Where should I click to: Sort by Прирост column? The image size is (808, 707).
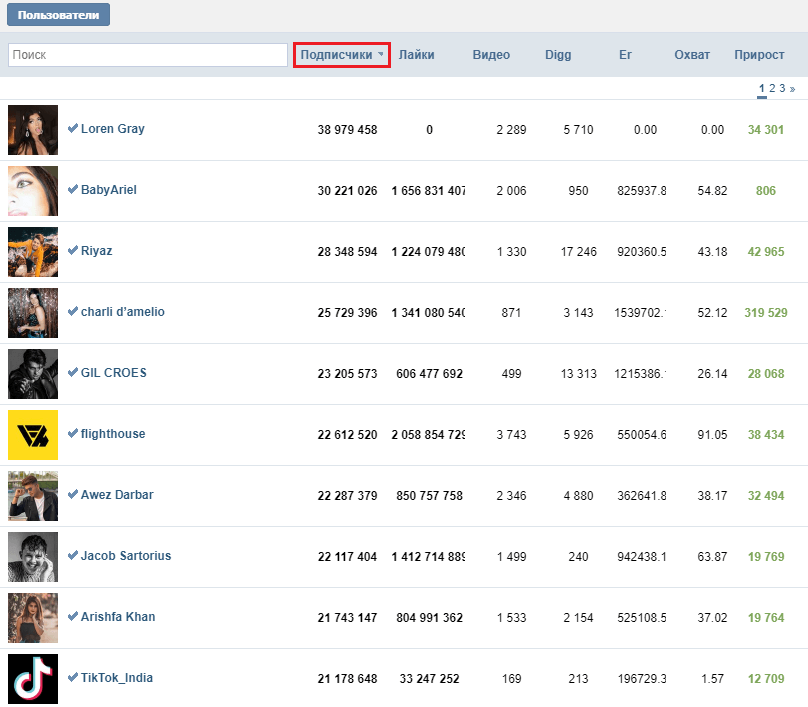pyautogui.click(x=759, y=55)
